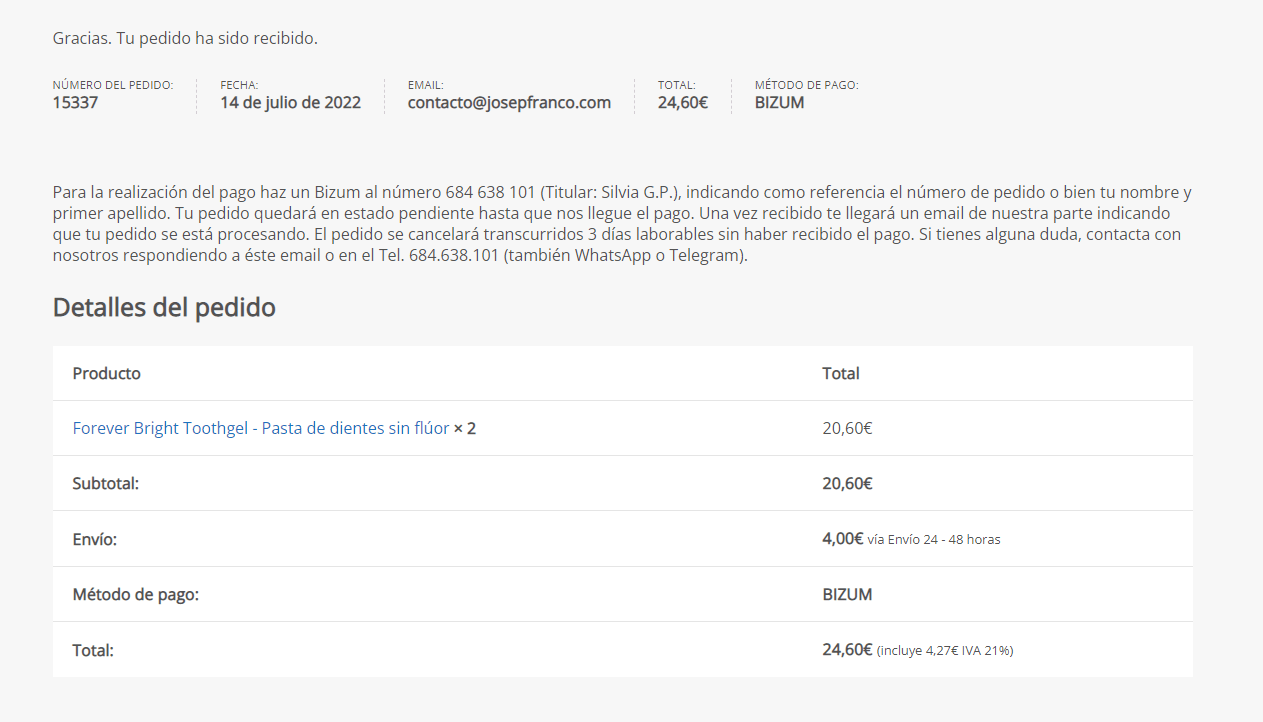
Task: Click the bold subtotal amount 20,60€
Action: [x=848, y=483]
